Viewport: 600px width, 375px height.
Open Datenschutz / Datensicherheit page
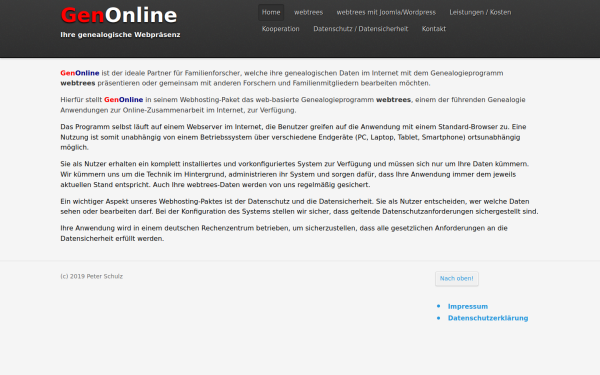[360, 29]
